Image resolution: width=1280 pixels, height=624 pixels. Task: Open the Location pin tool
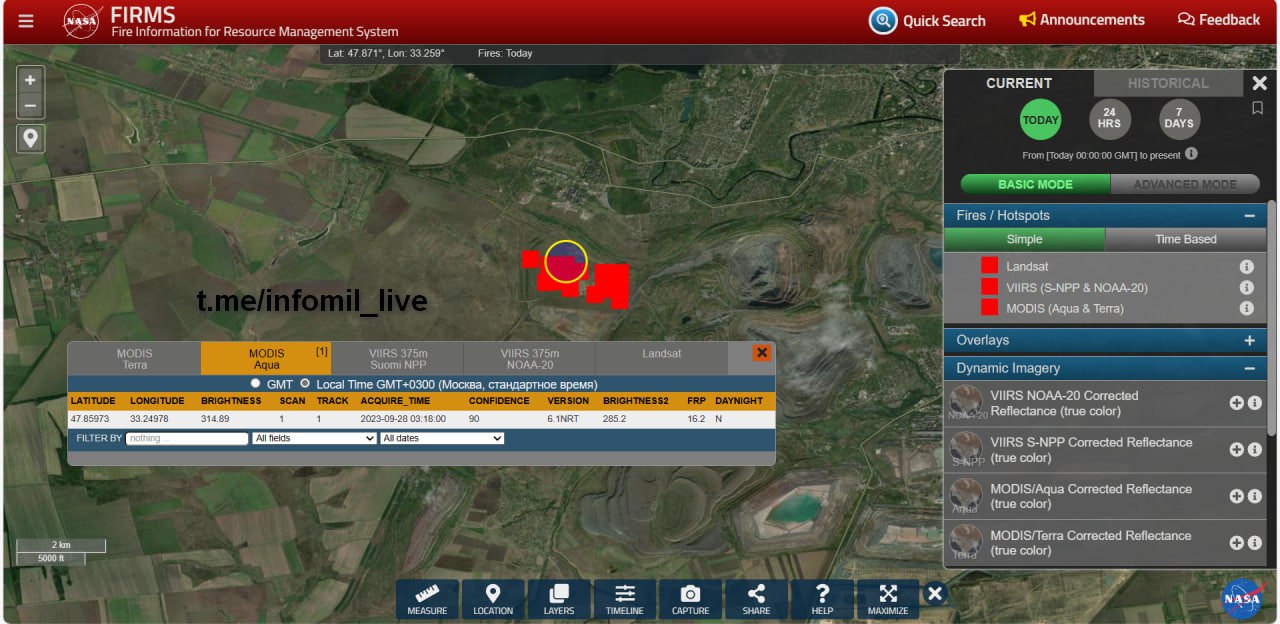tap(492, 599)
